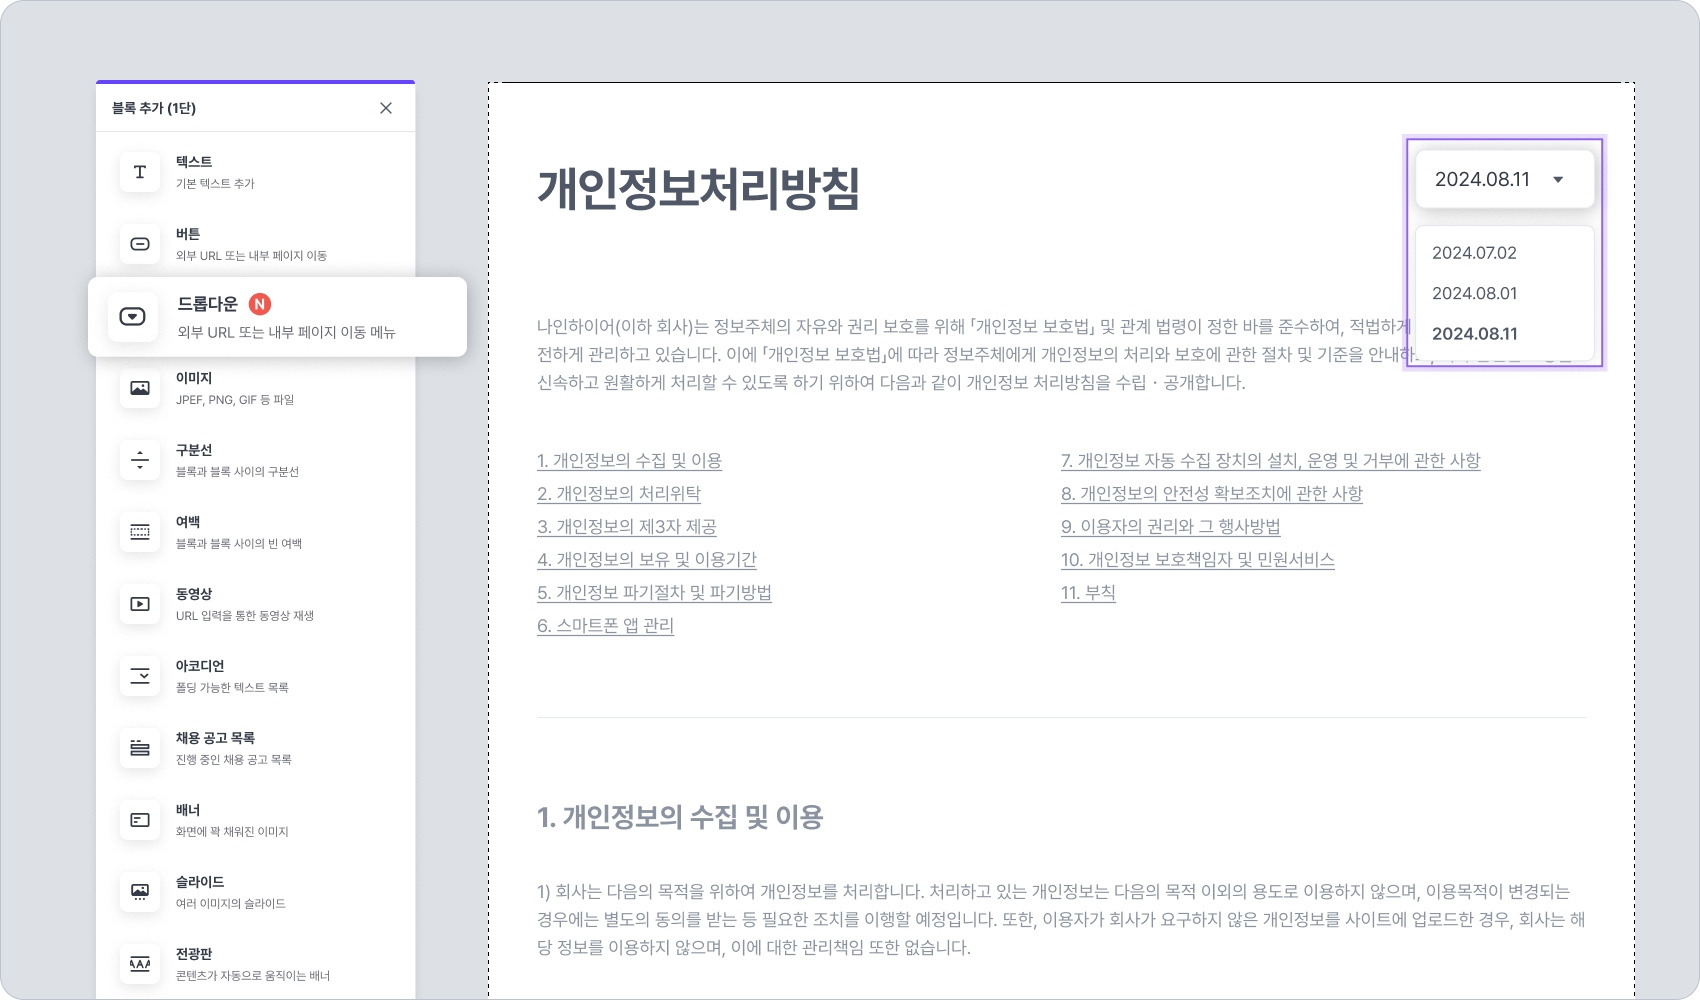Click the section heading 1. 개인정보의 수집 및 이용

[x=680, y=817]
